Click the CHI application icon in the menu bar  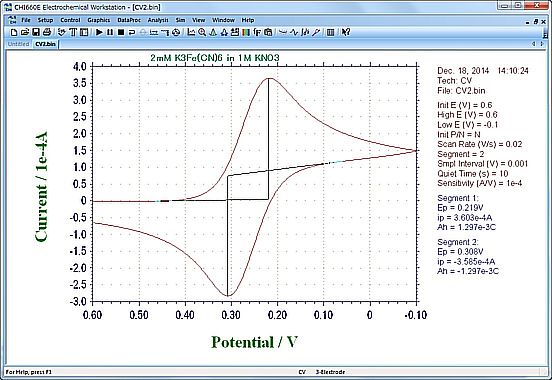point(12,20)
